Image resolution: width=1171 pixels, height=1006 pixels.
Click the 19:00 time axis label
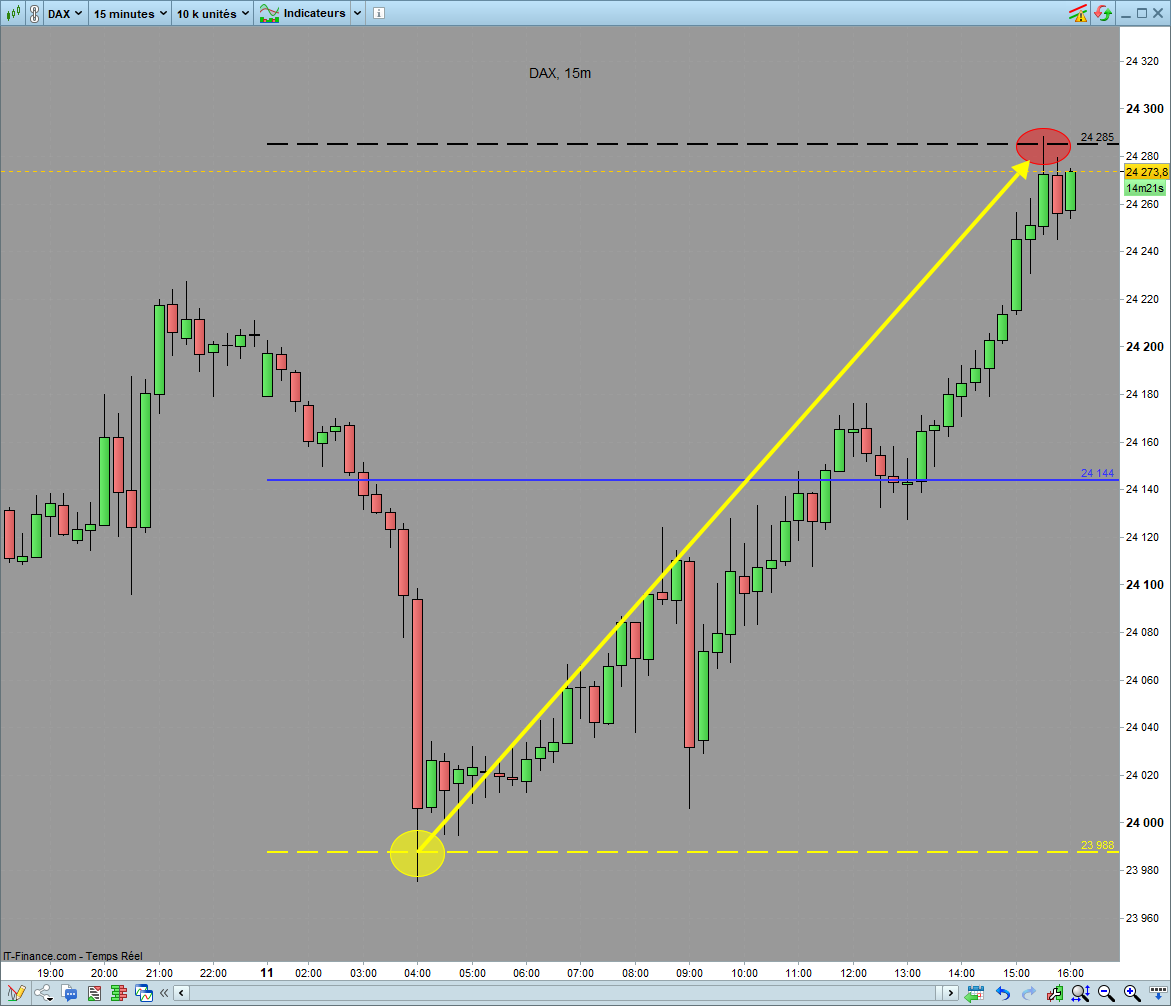[x=50, y=973]
